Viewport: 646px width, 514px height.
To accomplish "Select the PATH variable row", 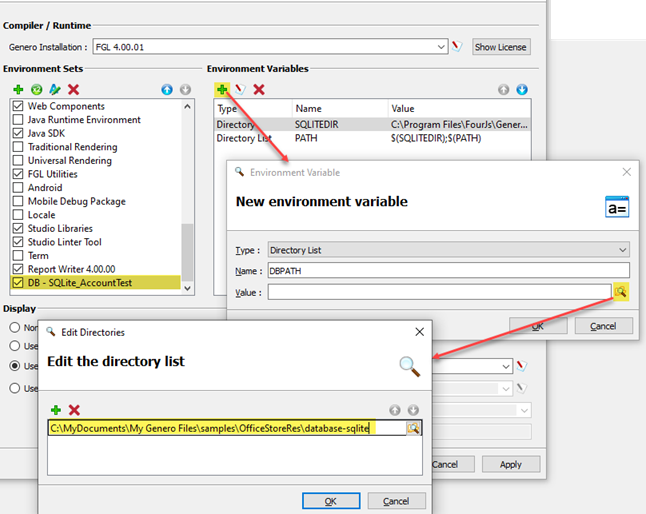I will pyautogui.click(x=372, y=138).
